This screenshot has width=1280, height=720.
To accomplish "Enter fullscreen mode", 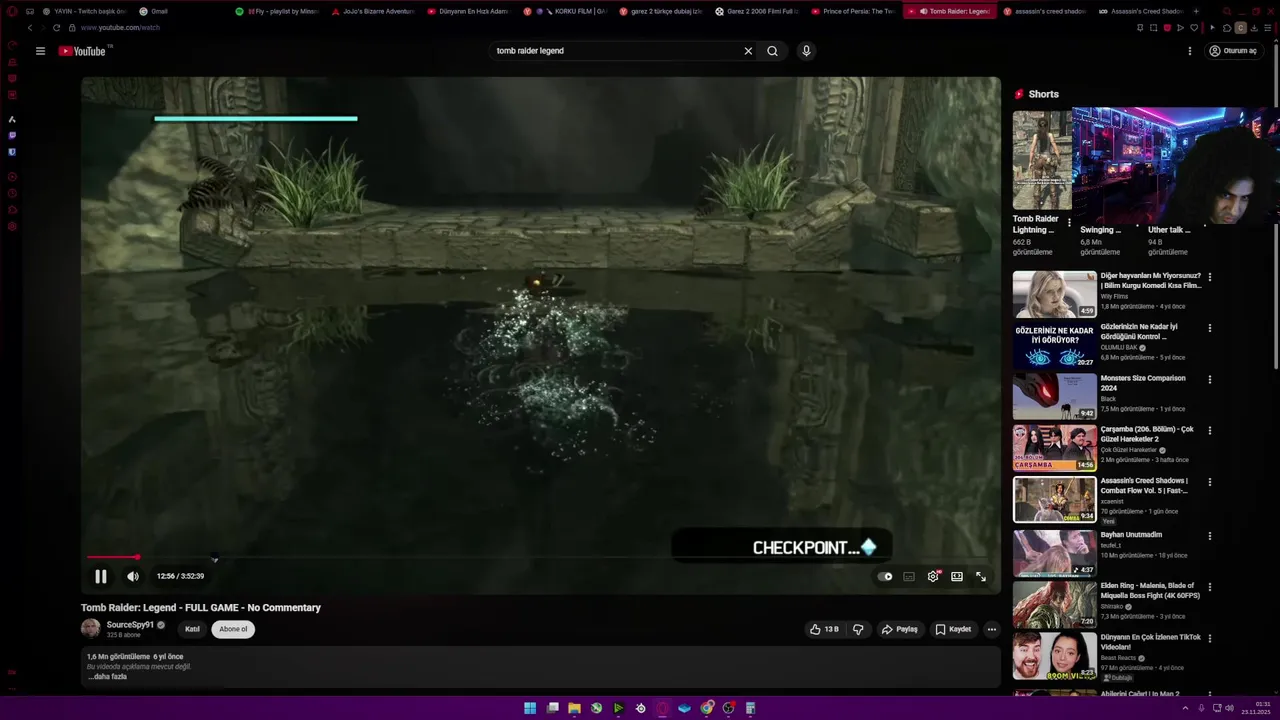I will pyautogui.click(x=981, y=576).
